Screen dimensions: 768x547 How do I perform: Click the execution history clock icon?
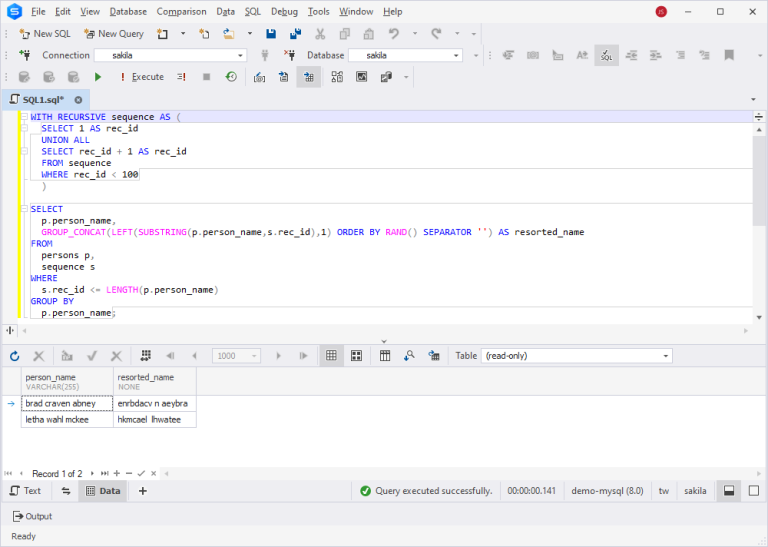coord(231,77)
